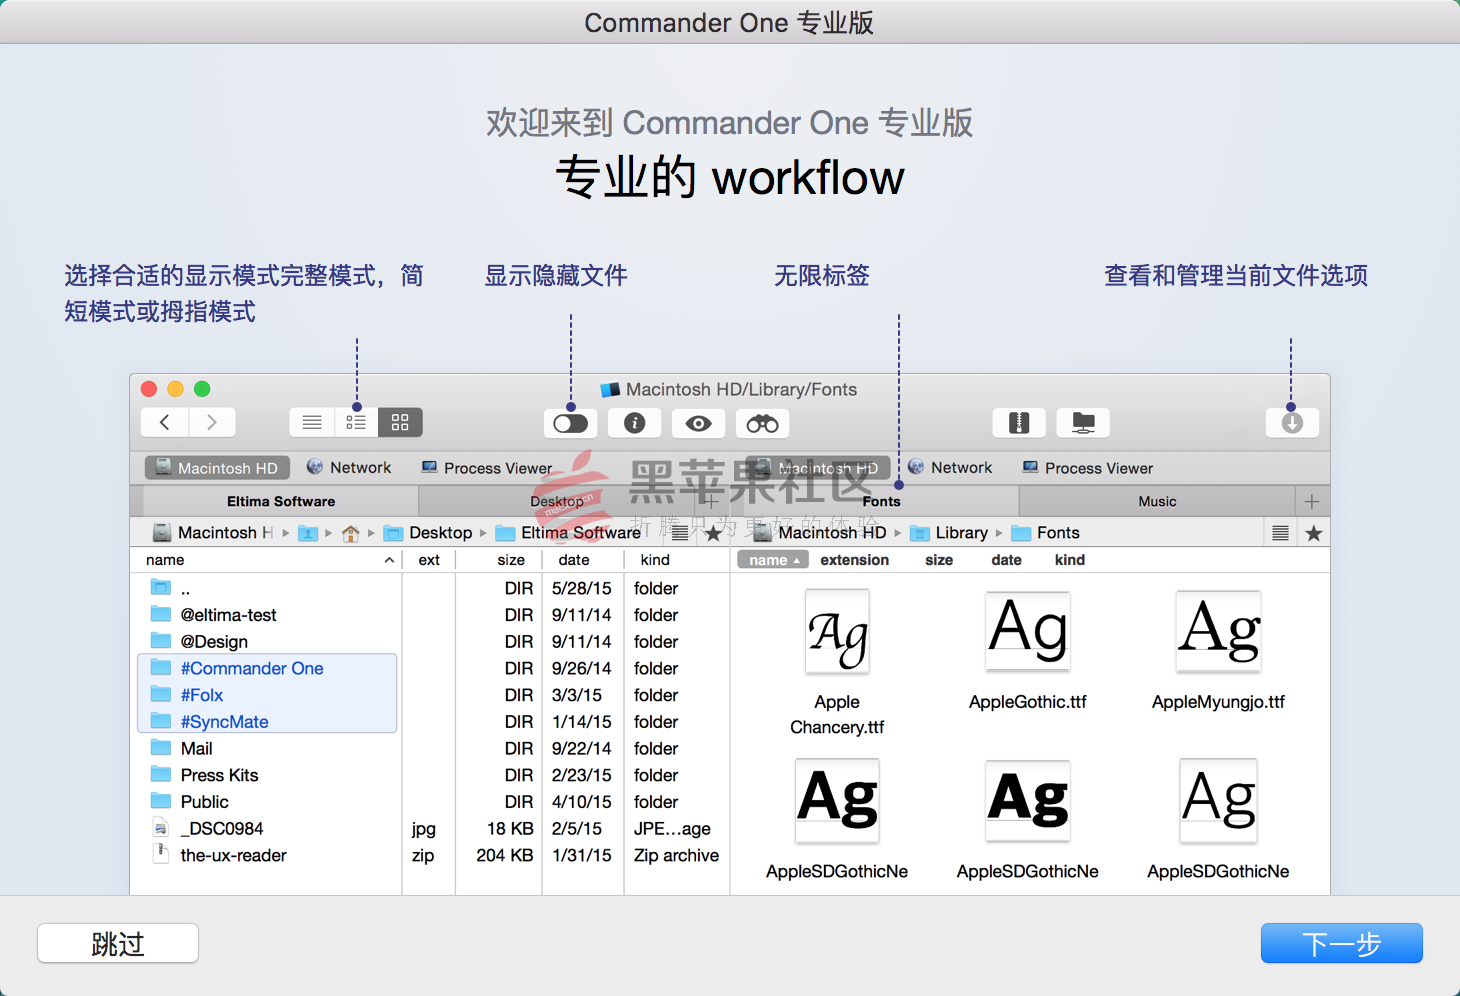The width and height of the screenshot is (1460, 996).
Task: Select Macintosh HD drive in left panel
Action: (x=217, y=468)
